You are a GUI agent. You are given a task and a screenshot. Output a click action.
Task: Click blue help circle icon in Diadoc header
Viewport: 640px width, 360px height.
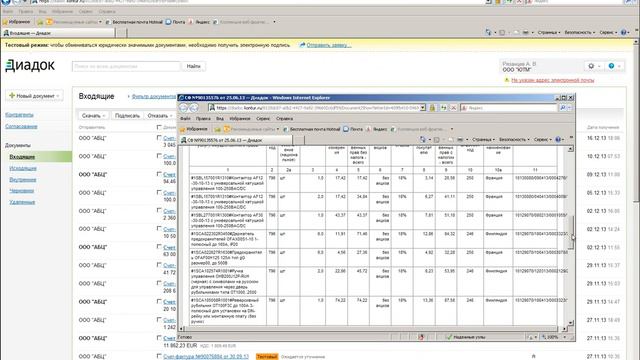pos(611,66)
